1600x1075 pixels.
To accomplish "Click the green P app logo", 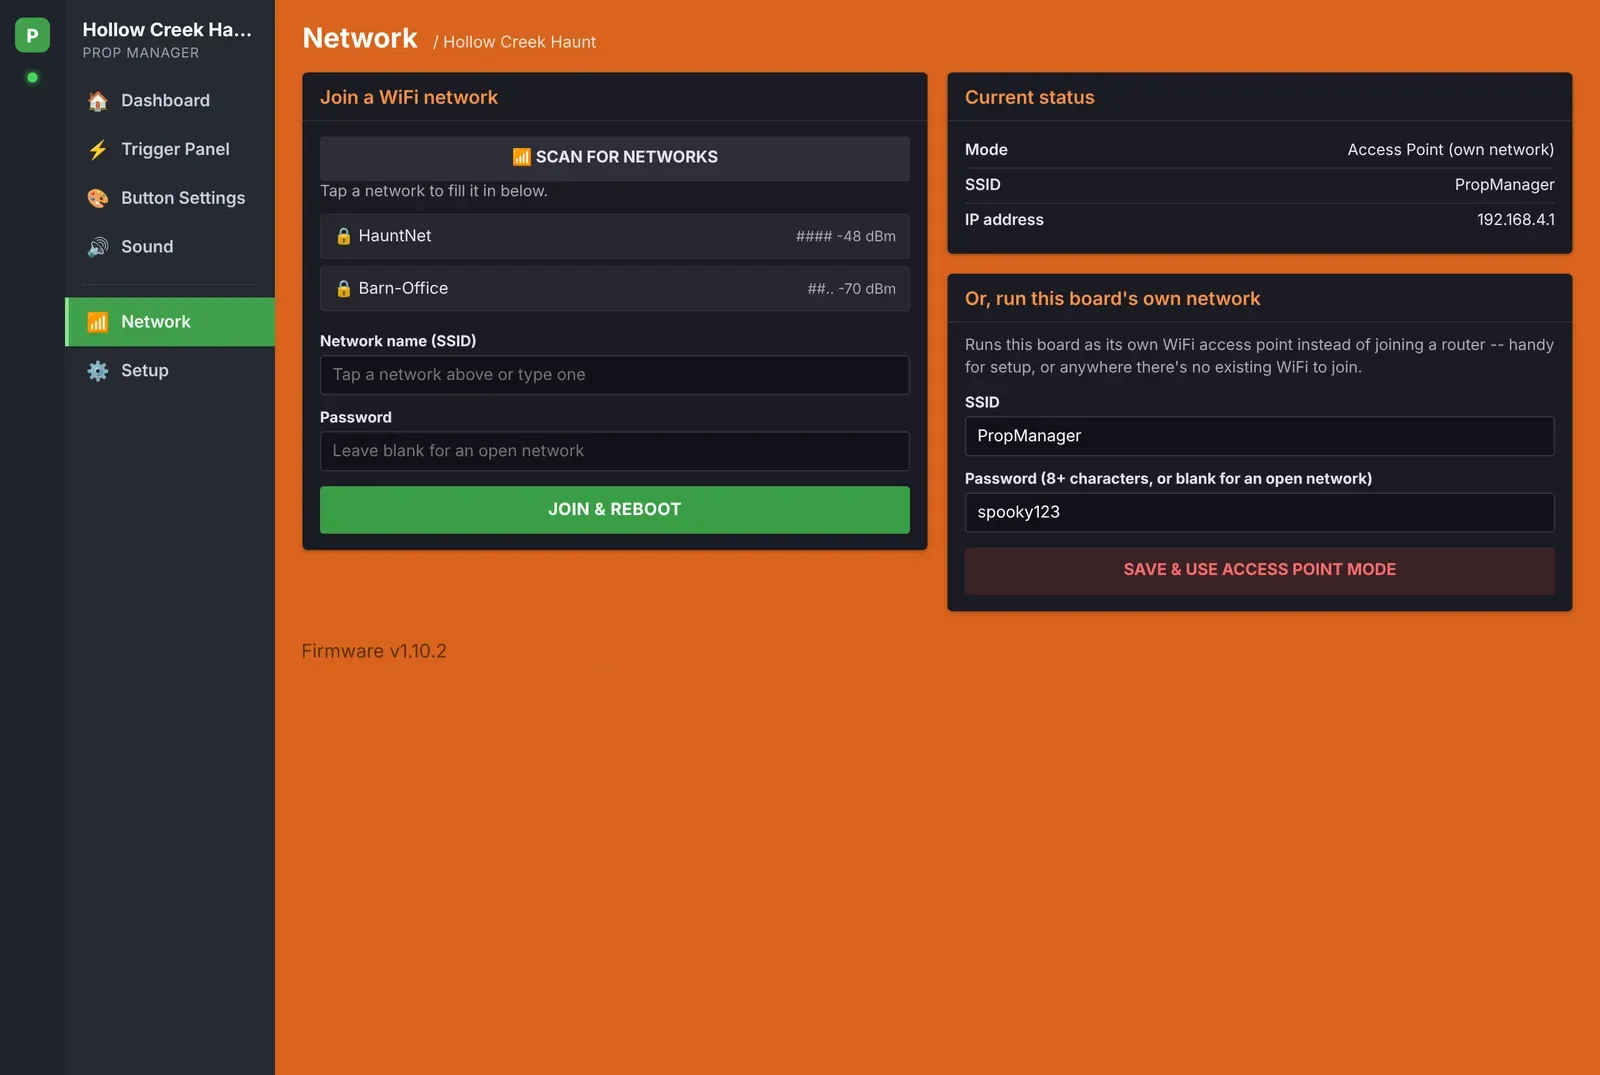I will point(32,35).
